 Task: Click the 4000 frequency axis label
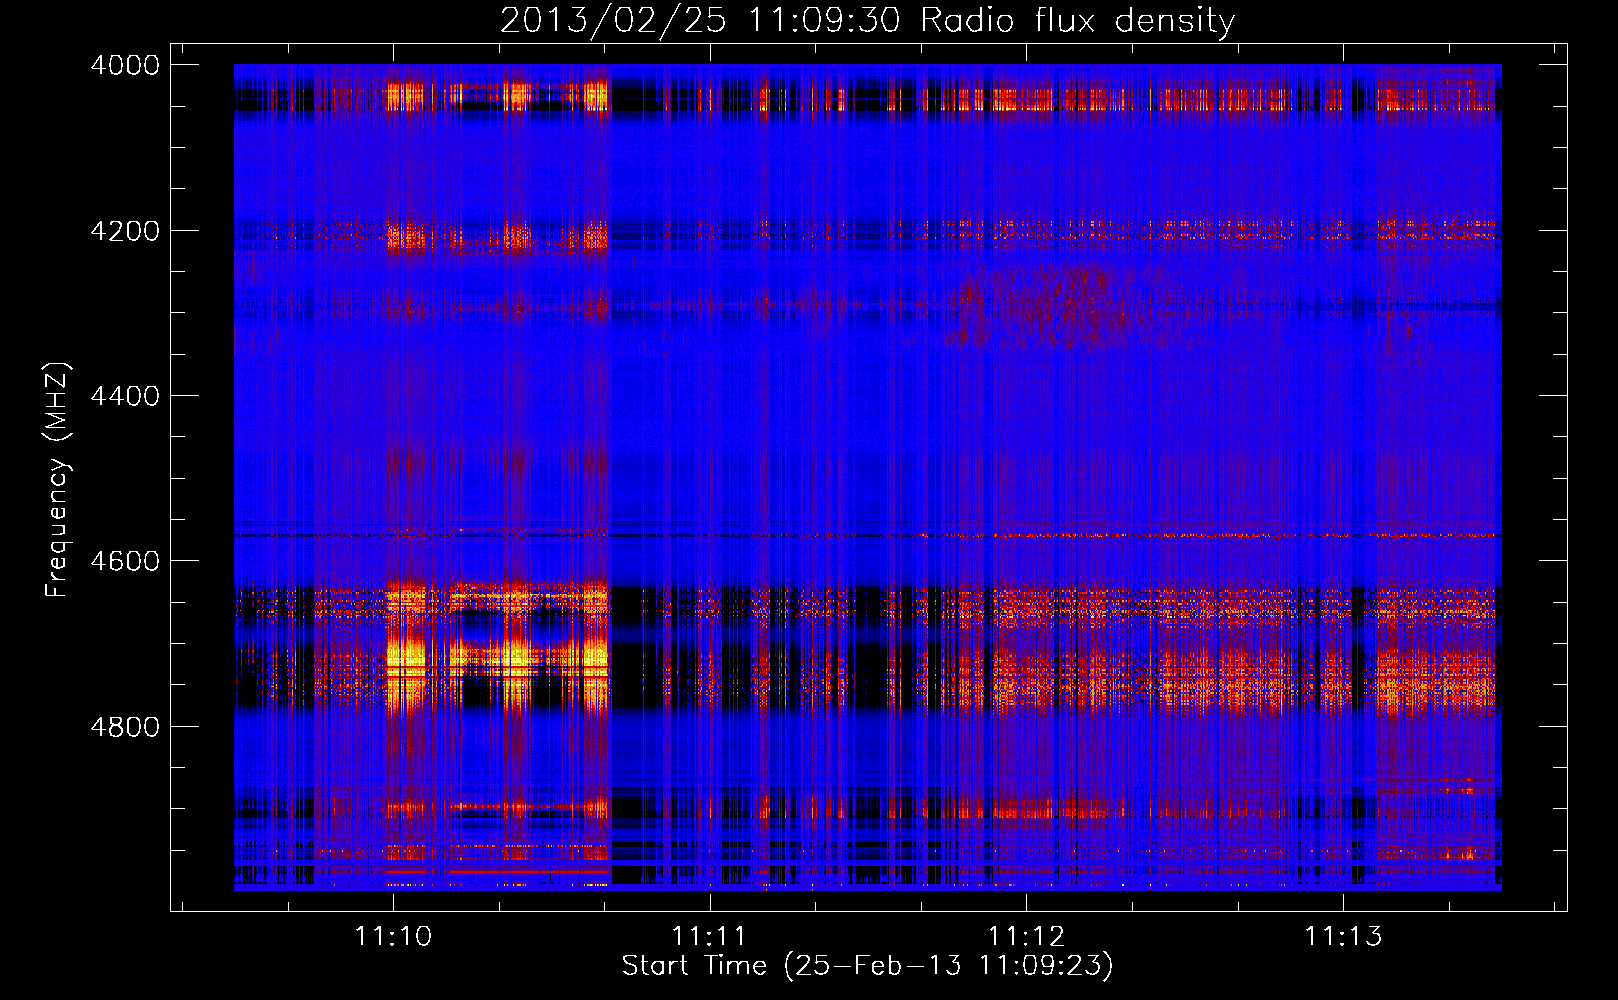(125, 65)
